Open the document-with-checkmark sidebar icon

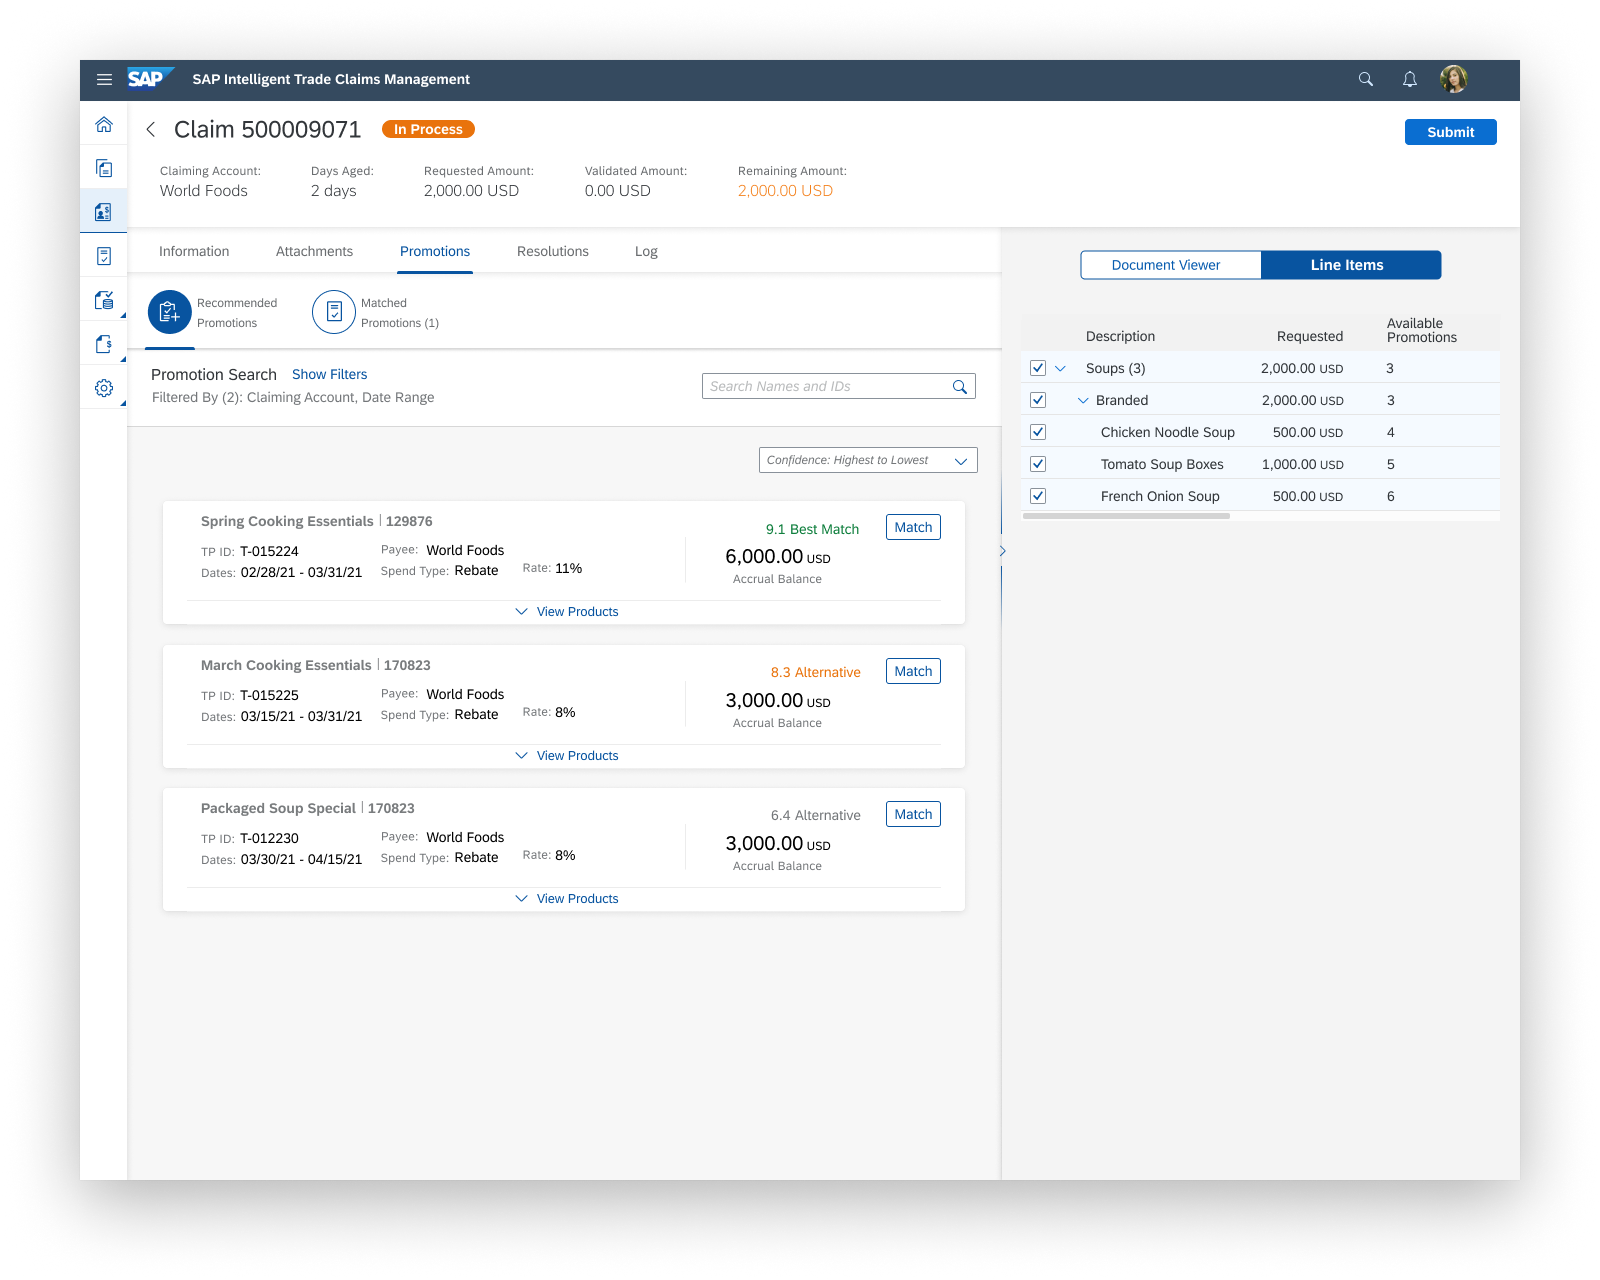104,256
